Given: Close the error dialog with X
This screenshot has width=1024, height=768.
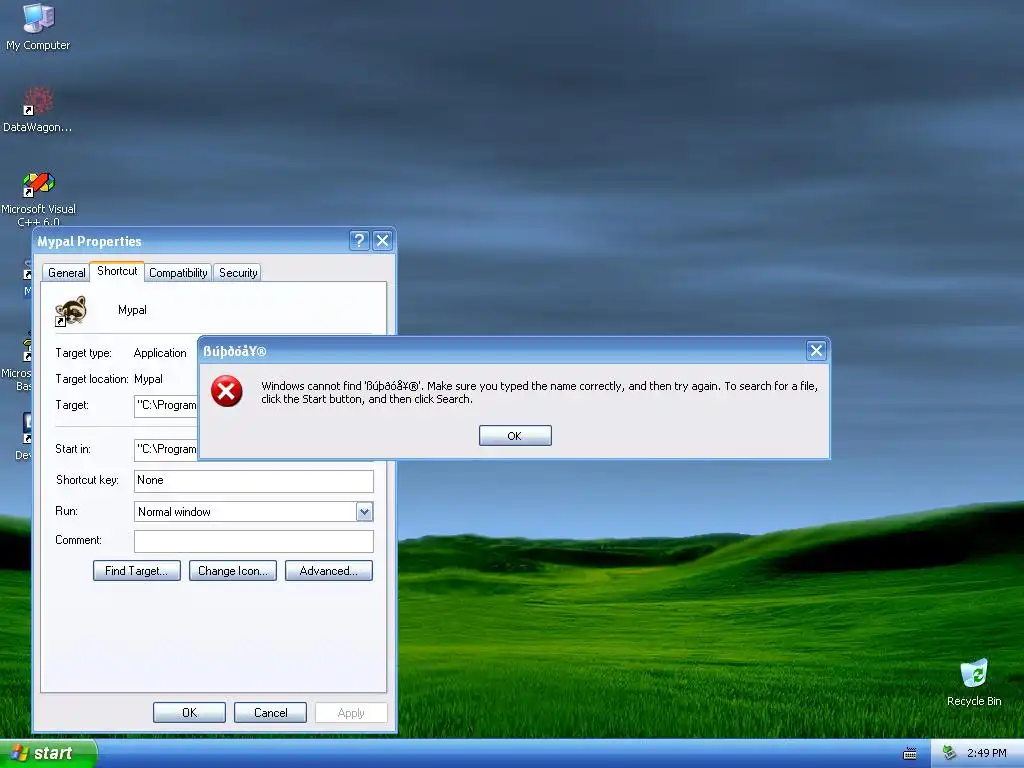Looking at the screenshot, I should click(x=816, y=351).
